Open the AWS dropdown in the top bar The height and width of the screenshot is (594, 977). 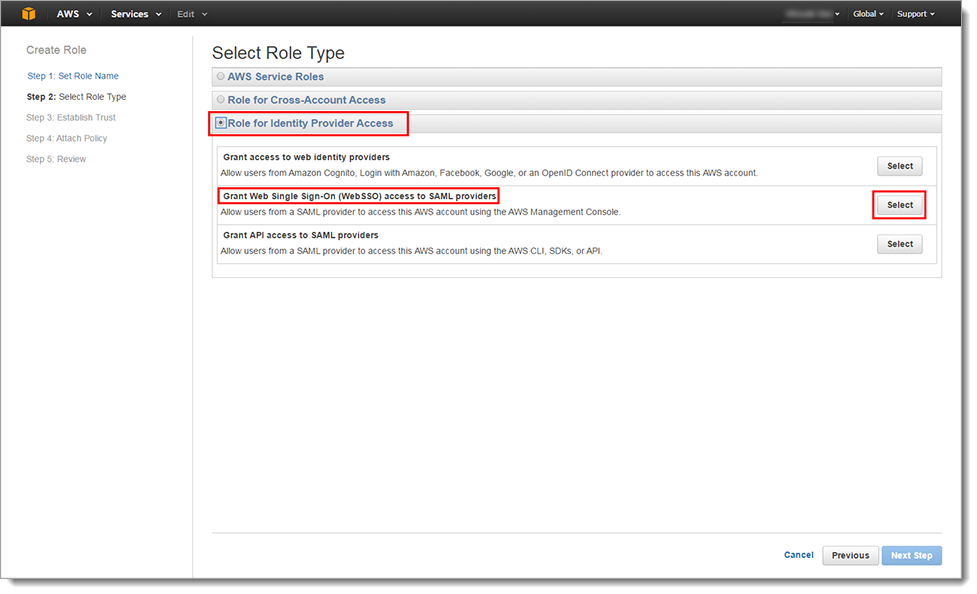point(75,14)
